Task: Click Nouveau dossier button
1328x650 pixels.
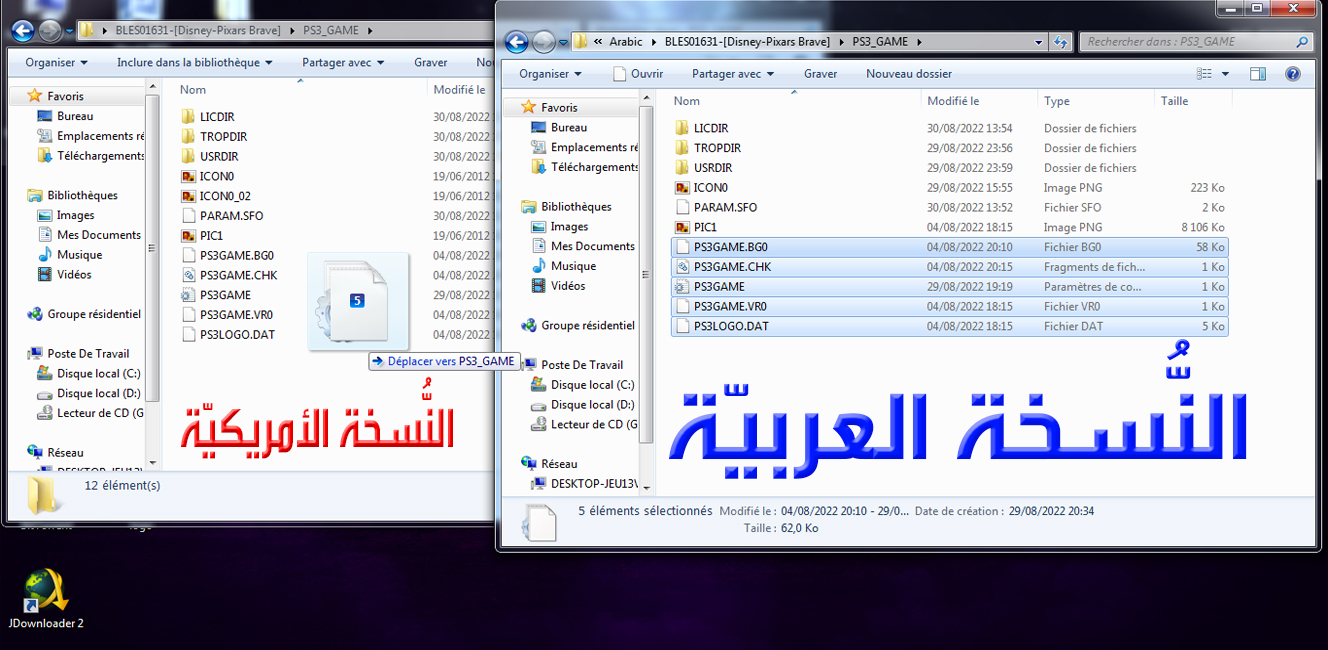Action: coord(908,74)
